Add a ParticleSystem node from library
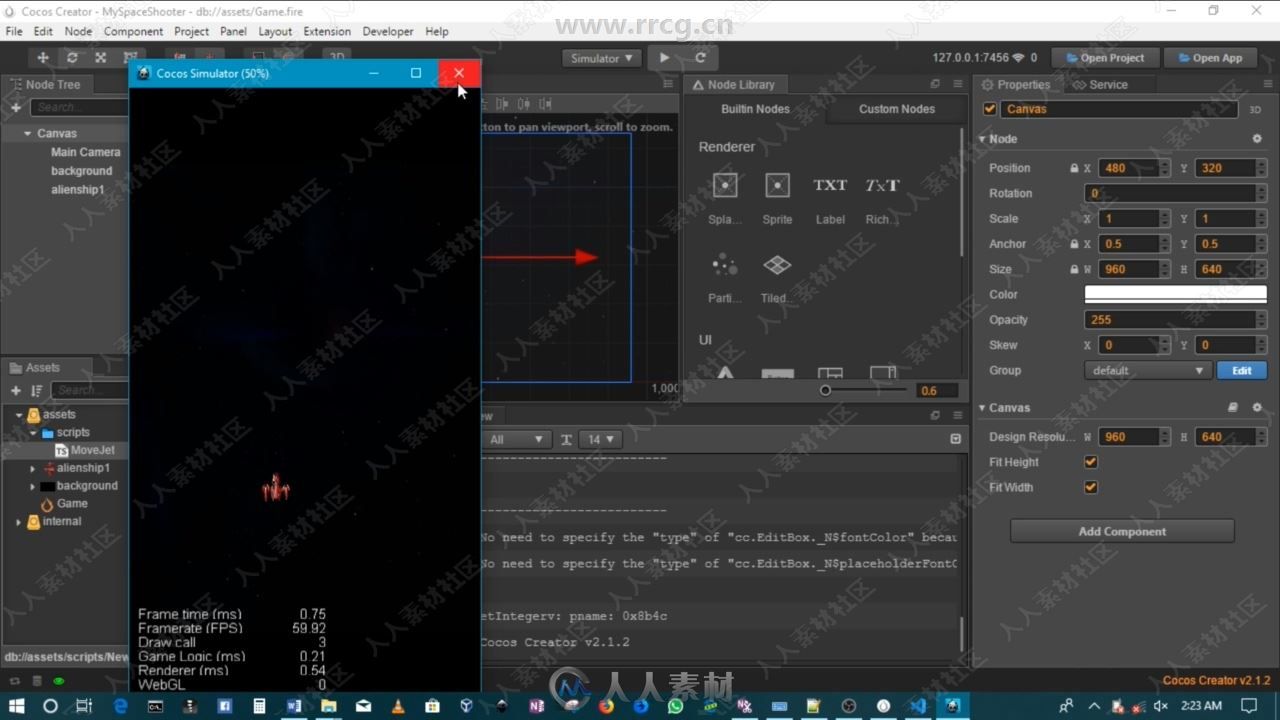 pyautogui.click(x=724, y=277)
